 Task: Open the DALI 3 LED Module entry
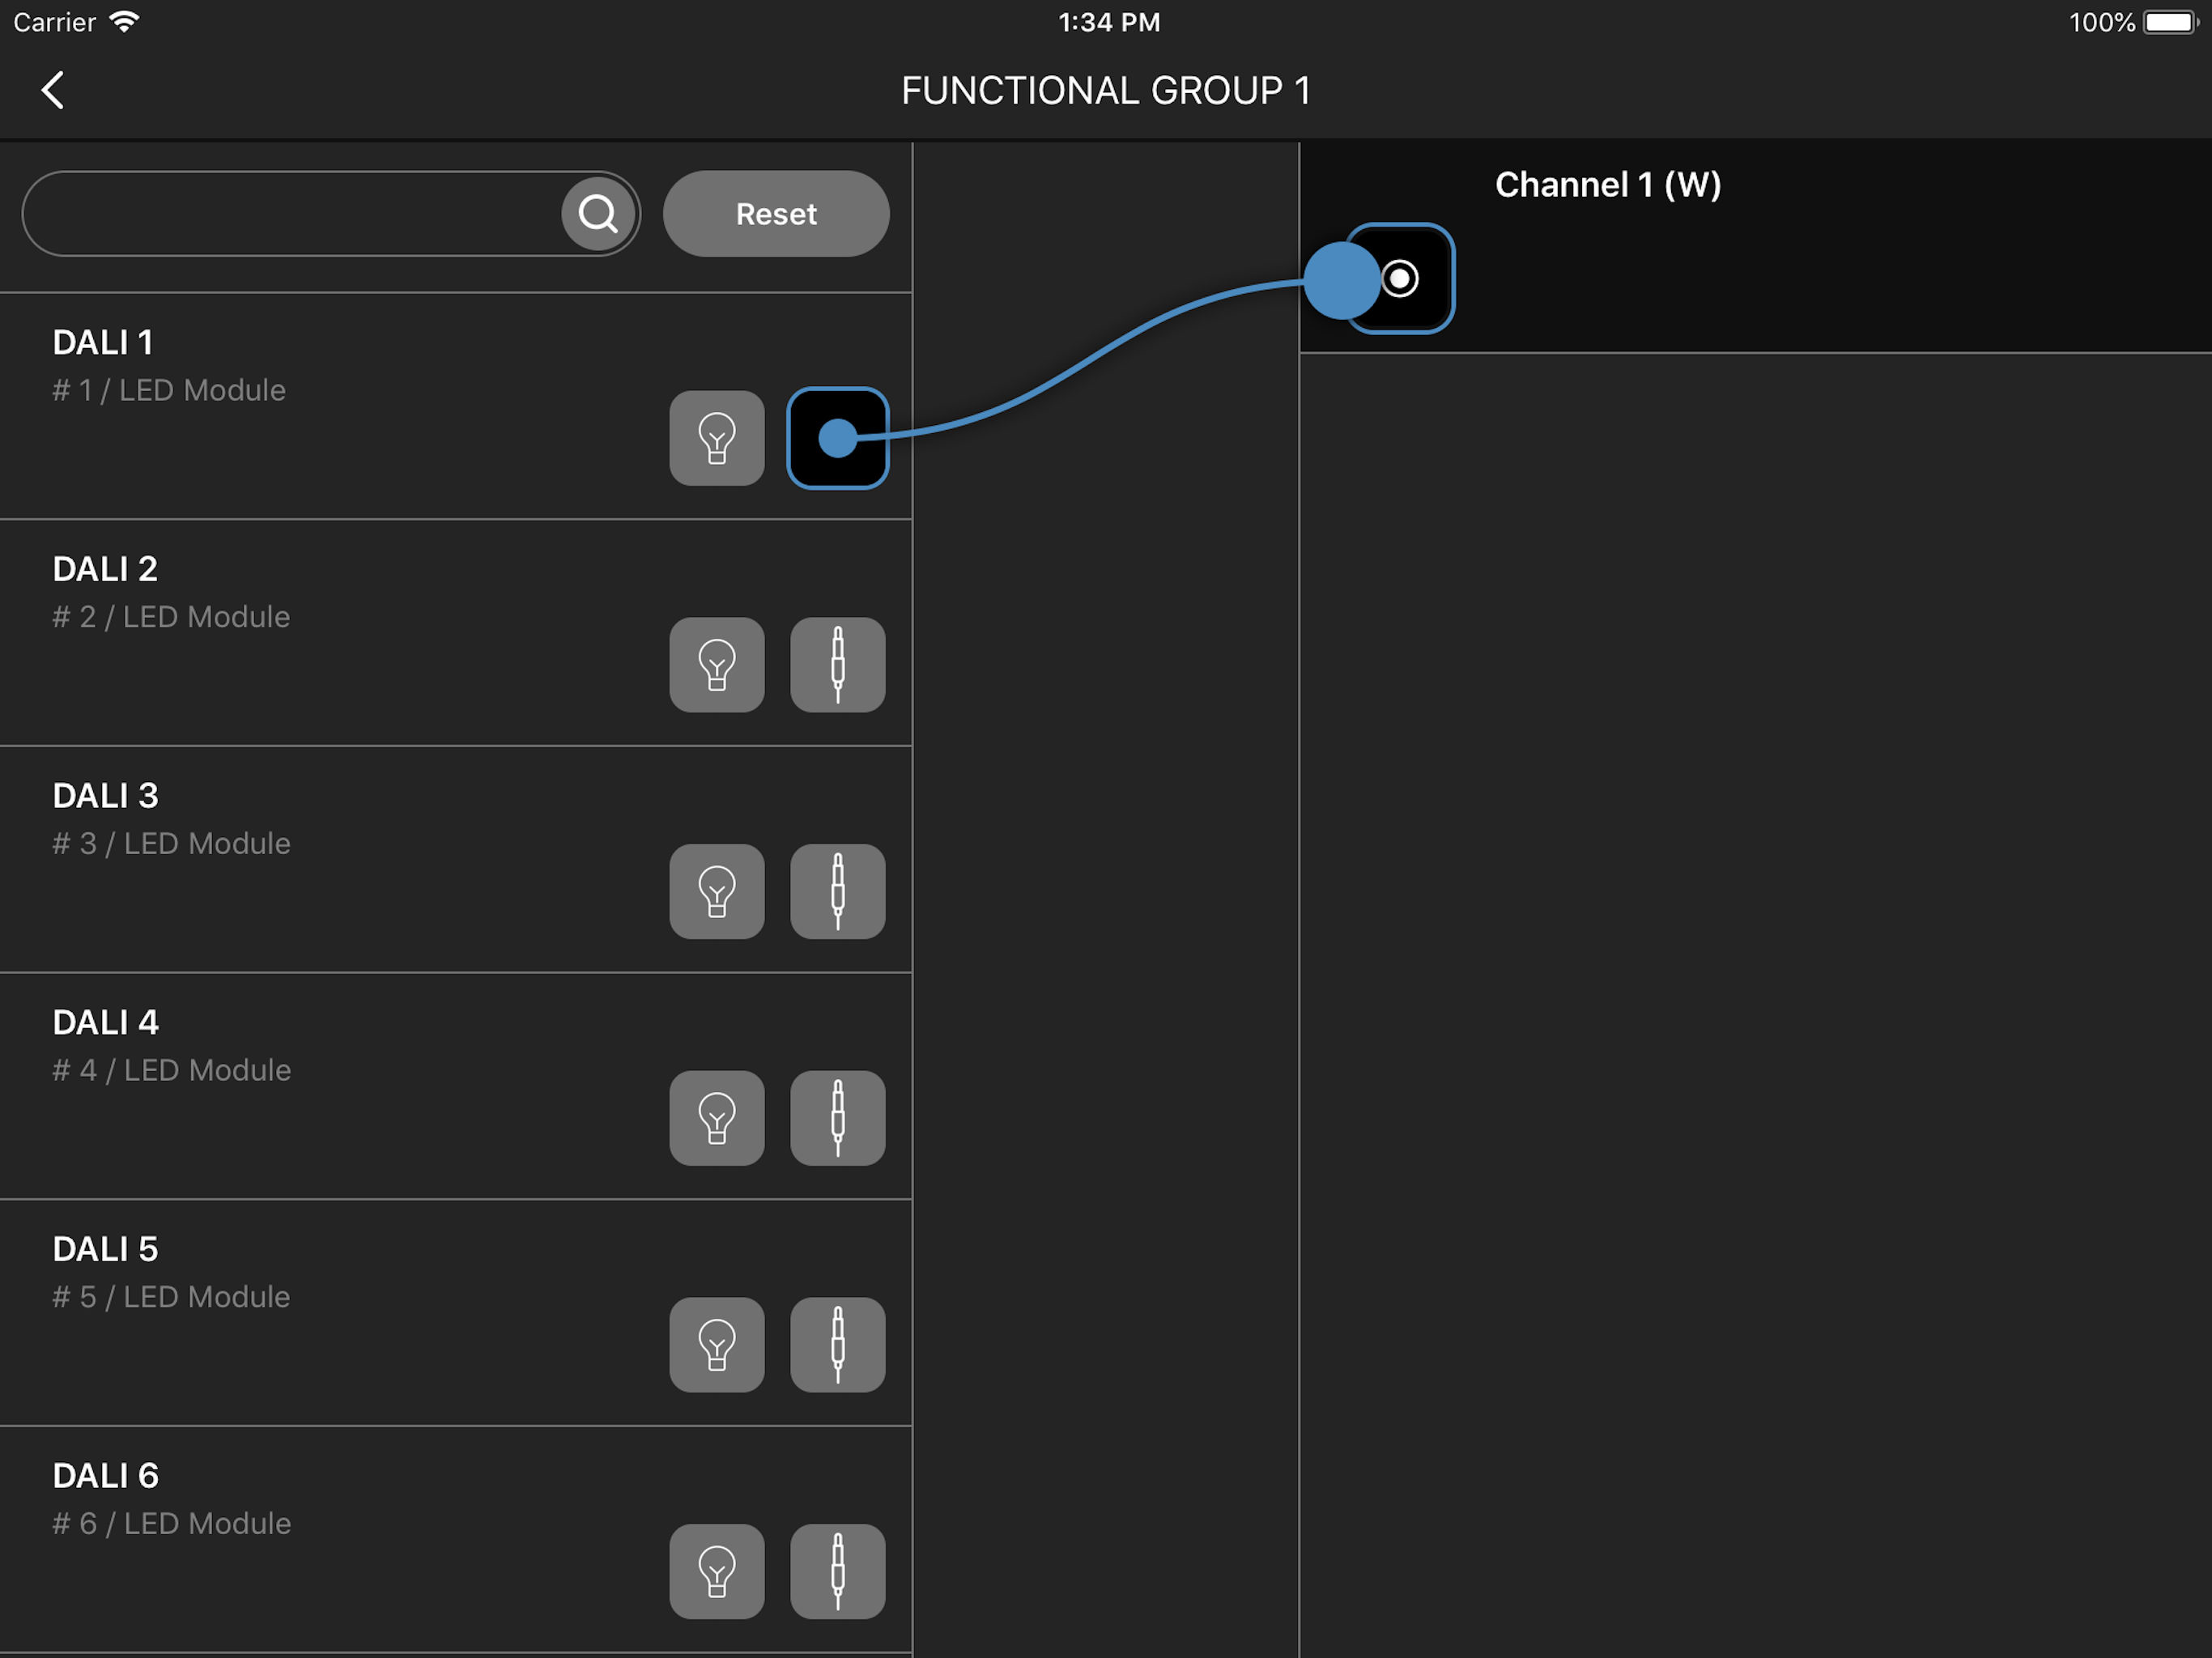point(456,859)
